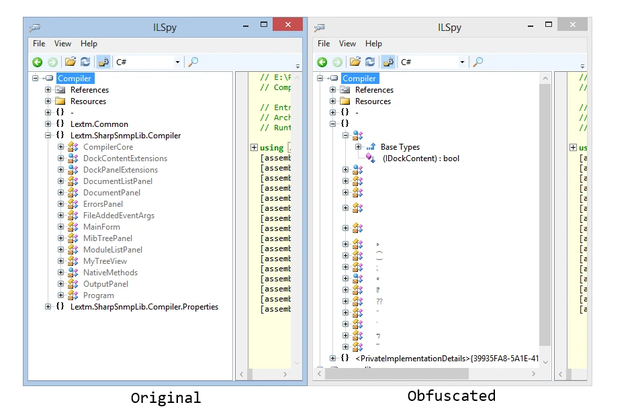Select NativeMethods class
This screenshot has height=415, width=640.
[110, 273]
